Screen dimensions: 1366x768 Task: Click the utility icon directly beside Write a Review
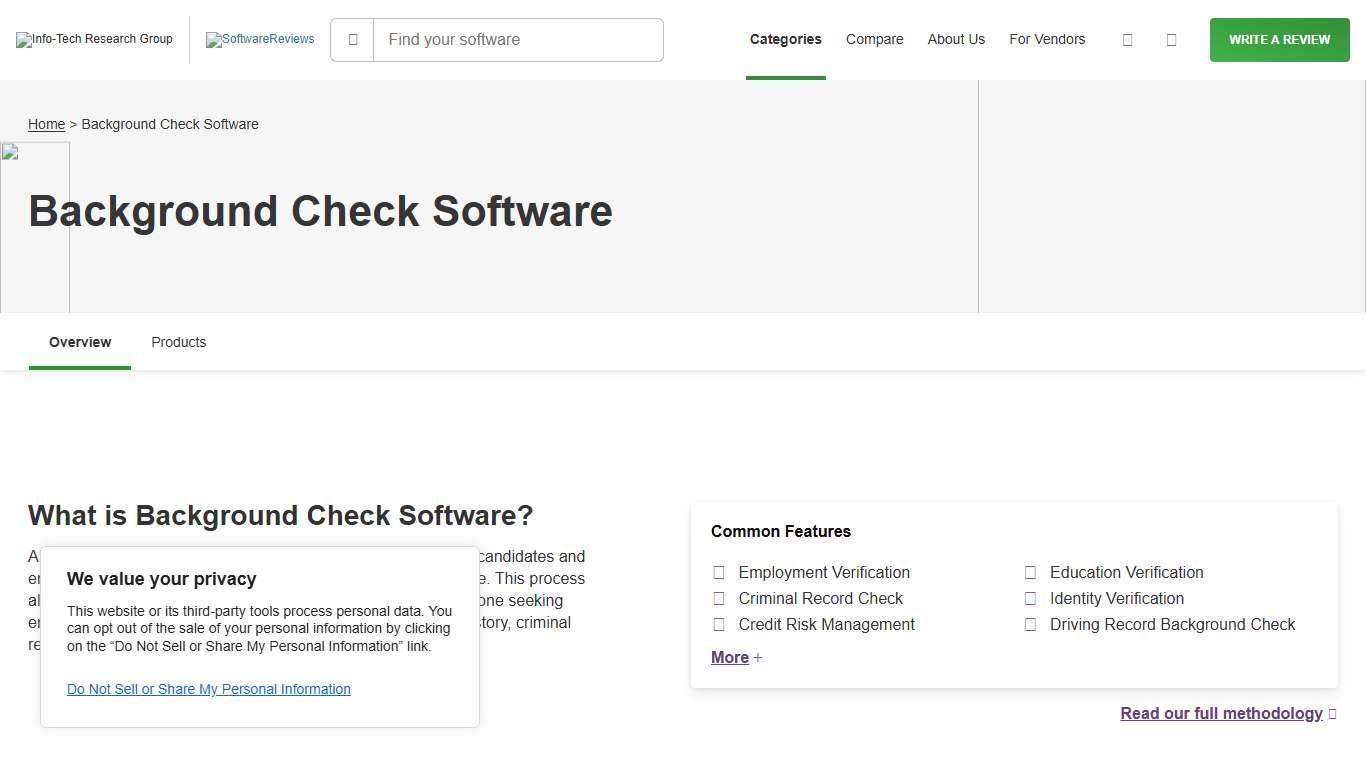point(1171,39)
